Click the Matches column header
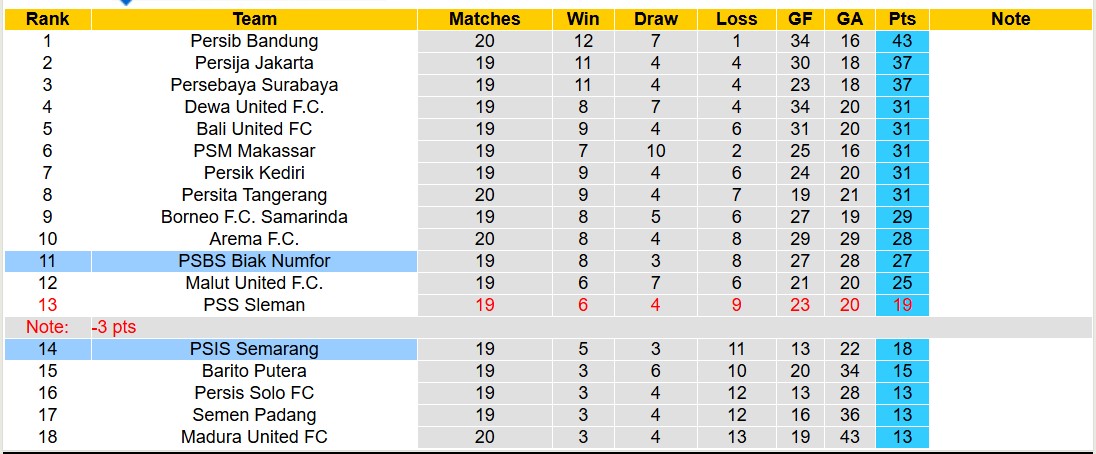Image resolution: width=1096 pixels, height=454 pixels. tap(485, 19)
